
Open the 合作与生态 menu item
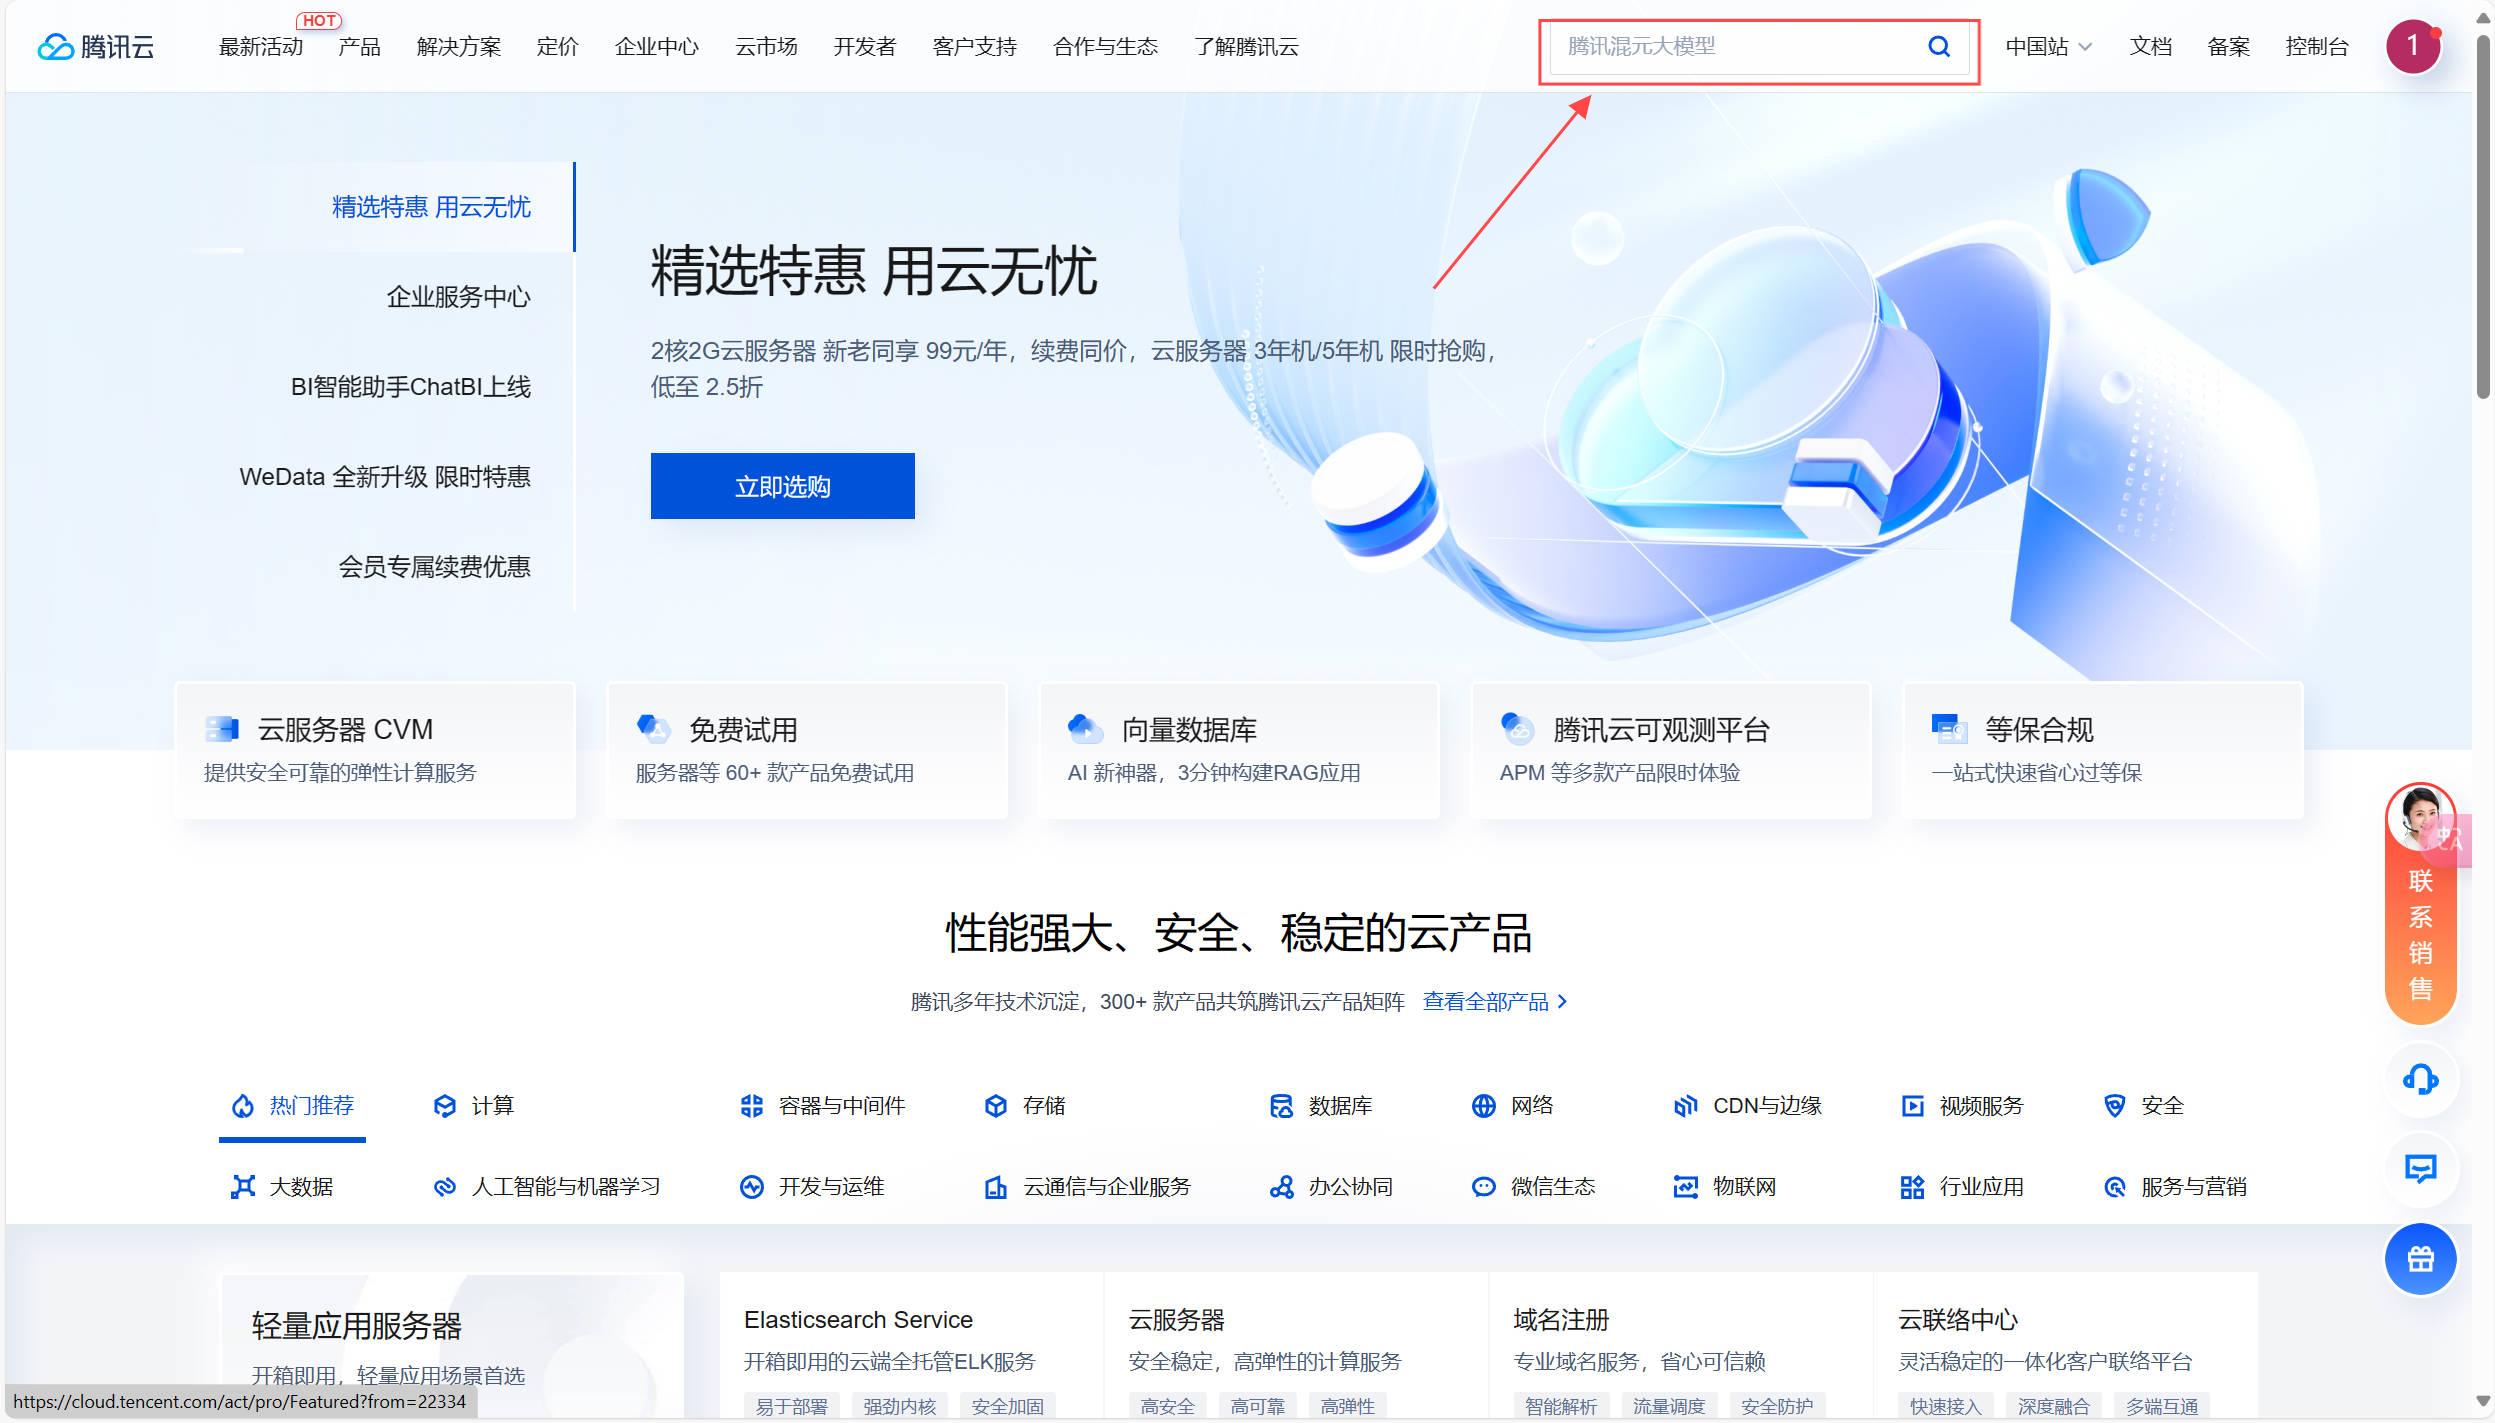1105,46
